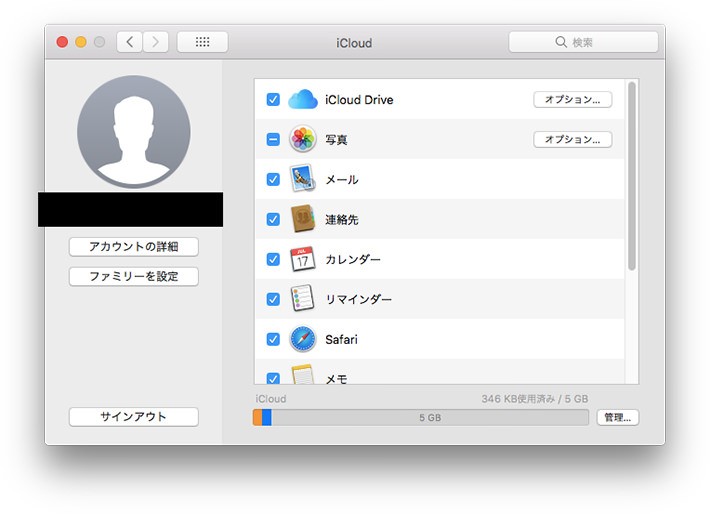Disable the Safari sync checkbox
Viewport: 710px width, 514px height.
(273, 339)
